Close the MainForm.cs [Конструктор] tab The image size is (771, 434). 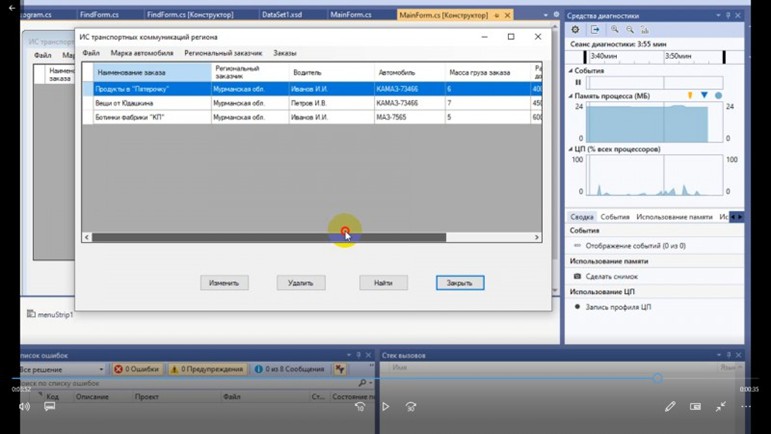tap(507, 15)
